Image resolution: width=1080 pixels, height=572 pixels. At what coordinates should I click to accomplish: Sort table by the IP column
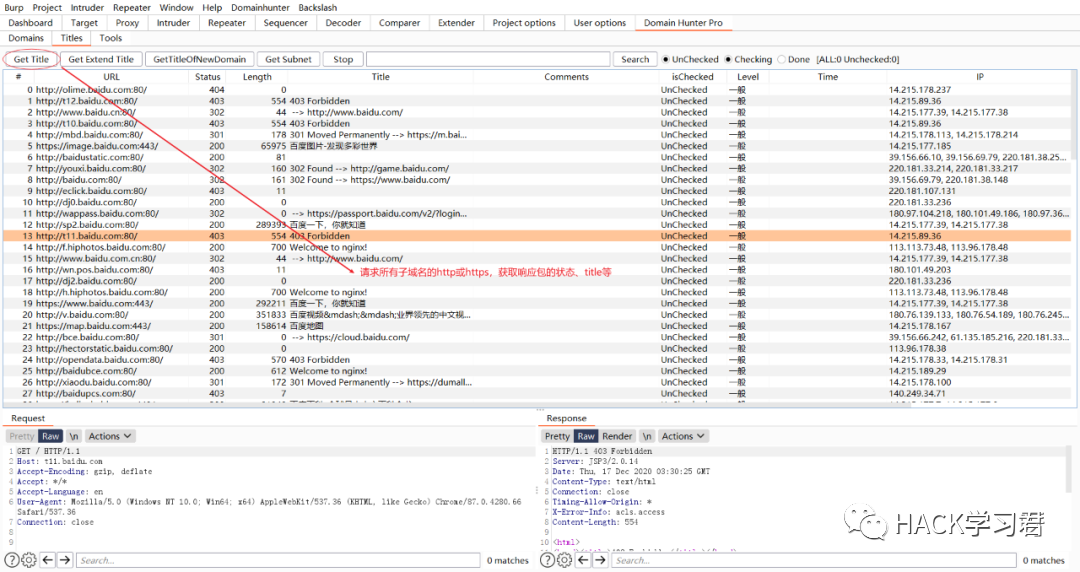click(979, 77)
